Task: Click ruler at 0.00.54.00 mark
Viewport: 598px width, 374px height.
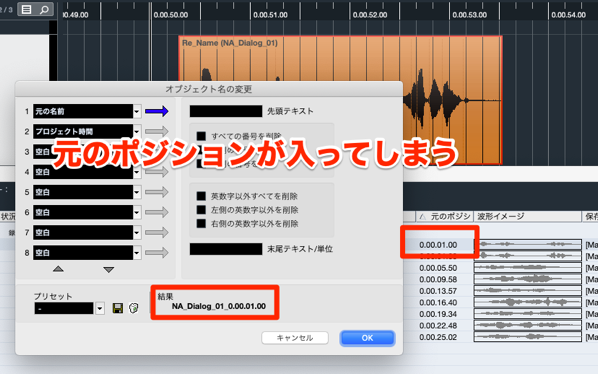Action: pos(568,15)
